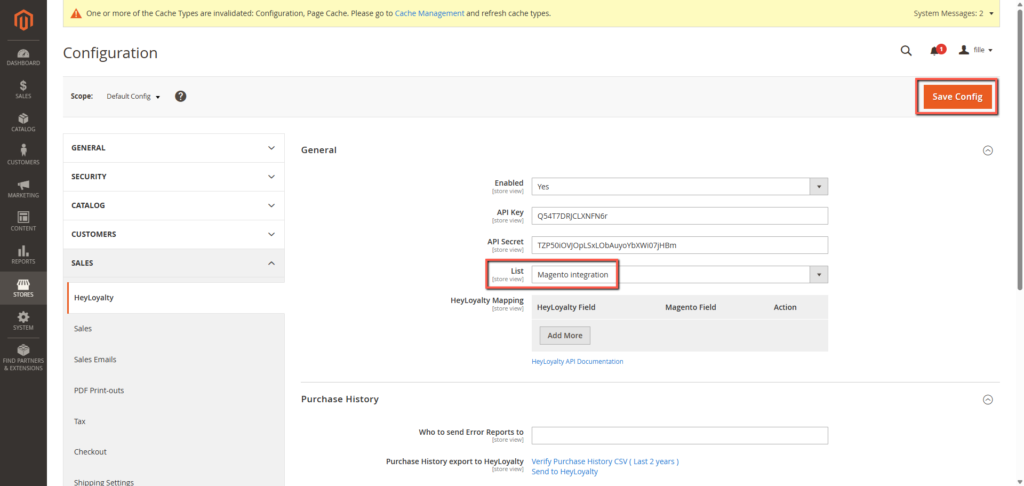The image size is (1024, 486).
Task: Open the System gear icon
Action: [x=23, y=320]
